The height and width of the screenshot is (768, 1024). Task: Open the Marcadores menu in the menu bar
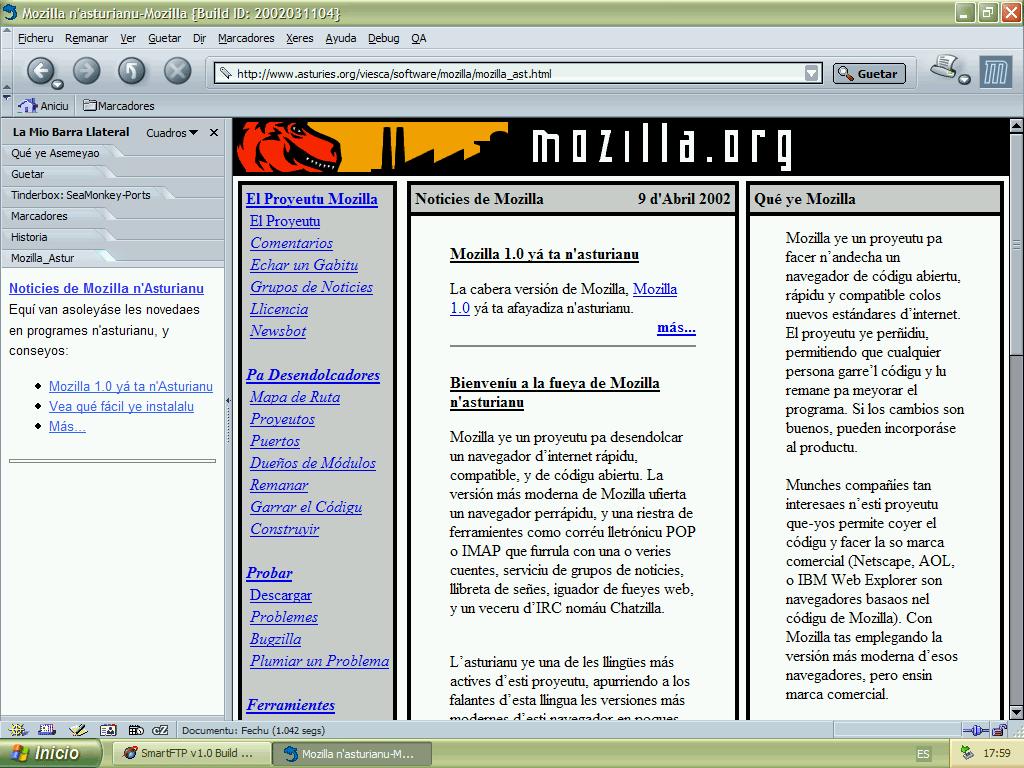[246, 38]
